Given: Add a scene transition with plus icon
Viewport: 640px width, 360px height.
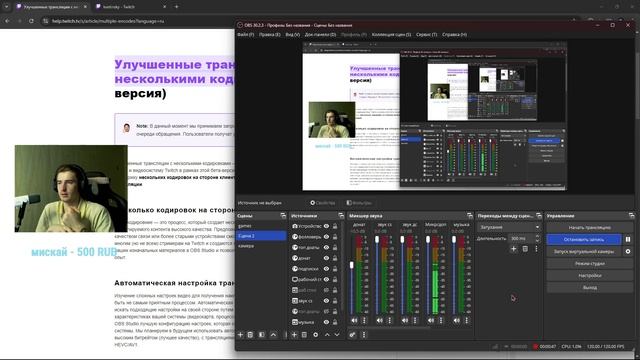Looking at the screenshot, I should pos(513,249).
